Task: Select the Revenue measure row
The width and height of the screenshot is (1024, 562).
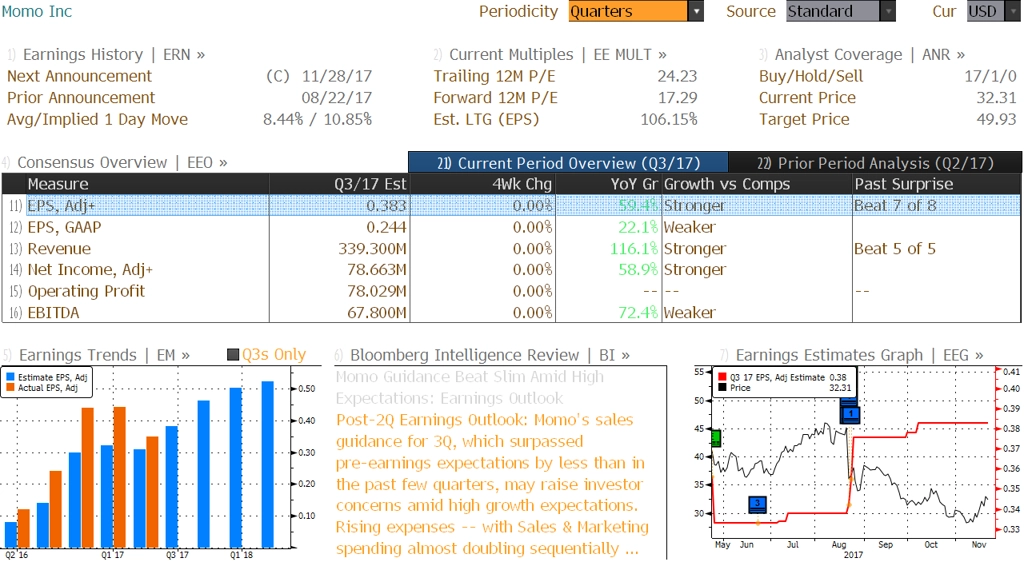Action: [x=511, y=249]
